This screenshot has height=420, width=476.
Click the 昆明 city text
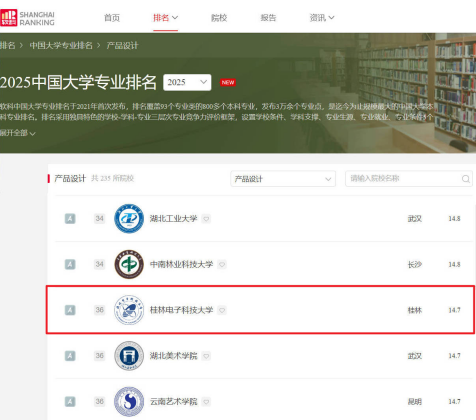click(x=415, y=401)
